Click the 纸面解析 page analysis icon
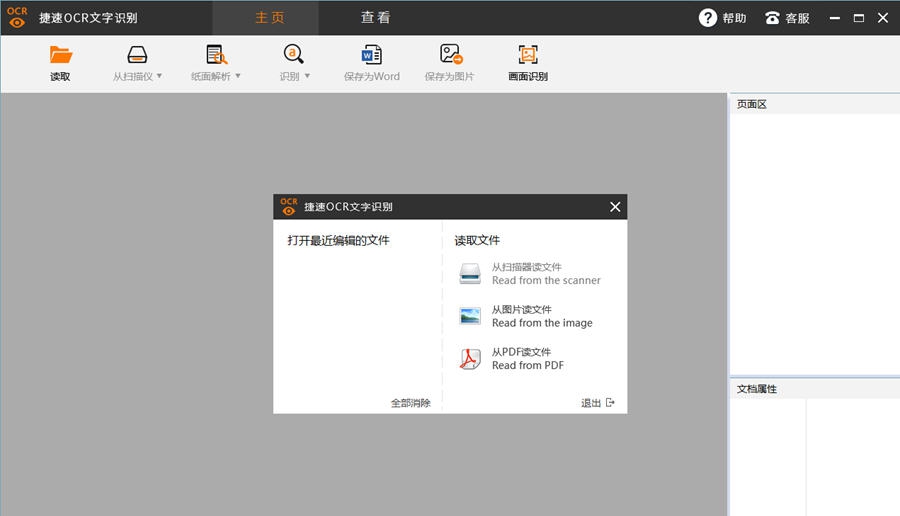Screen dimensions: 900x516 coord(216,55)
